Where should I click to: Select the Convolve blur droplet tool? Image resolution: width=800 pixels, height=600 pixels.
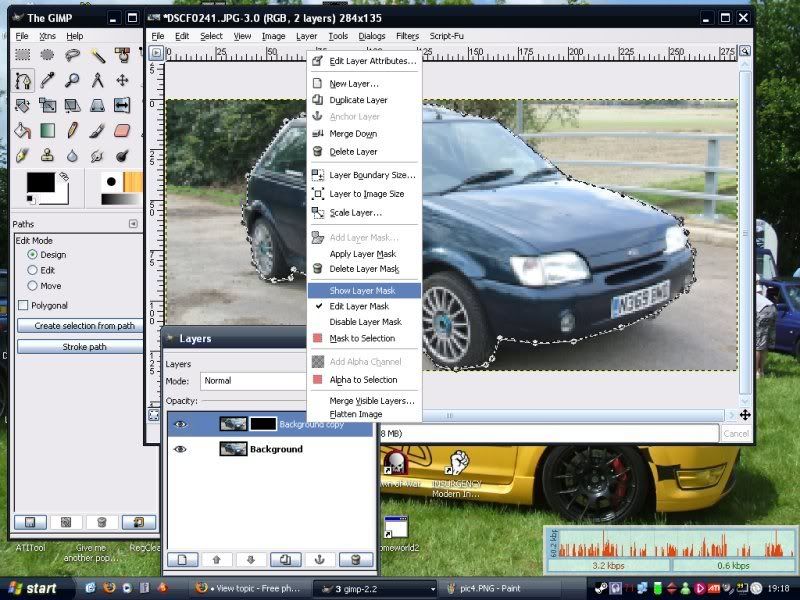point(72,156)
